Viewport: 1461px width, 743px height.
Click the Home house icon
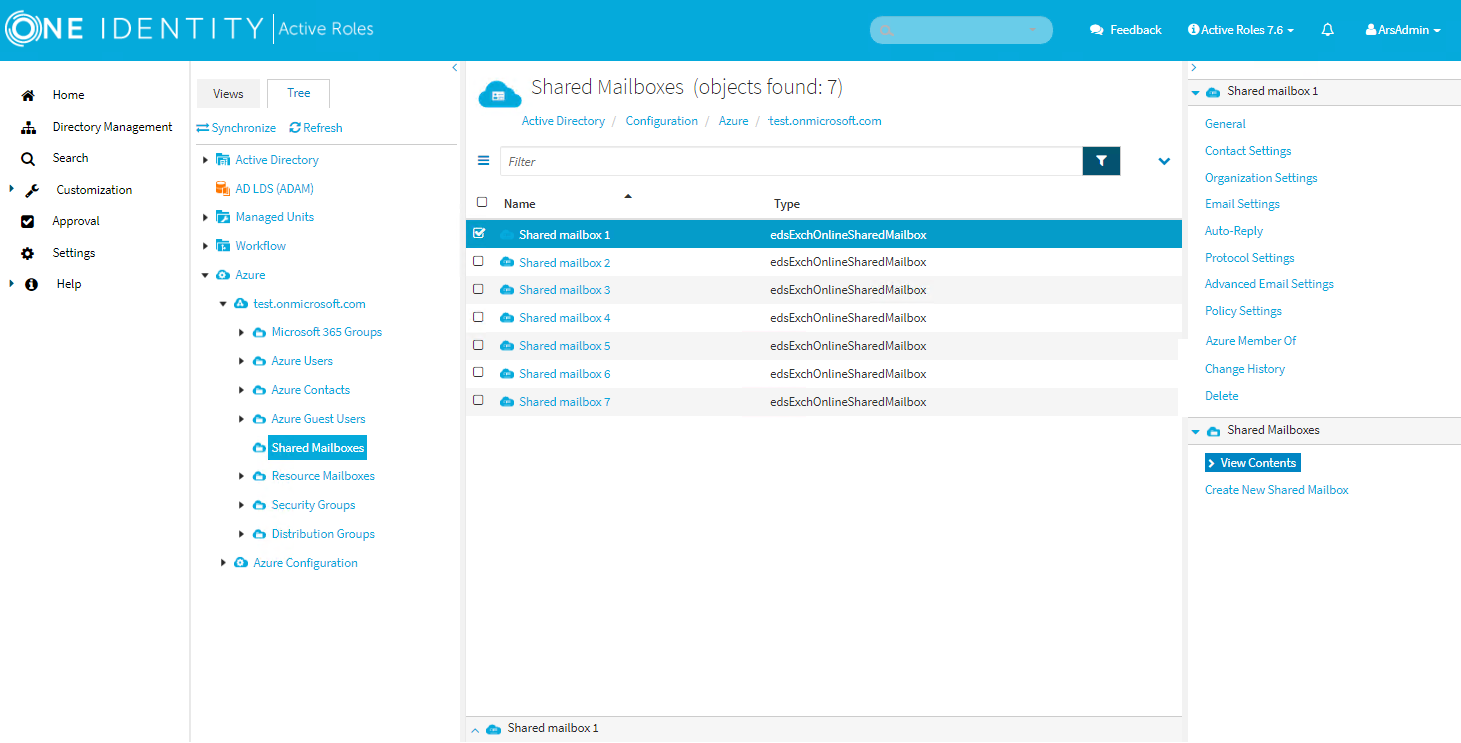pos(28,95)
